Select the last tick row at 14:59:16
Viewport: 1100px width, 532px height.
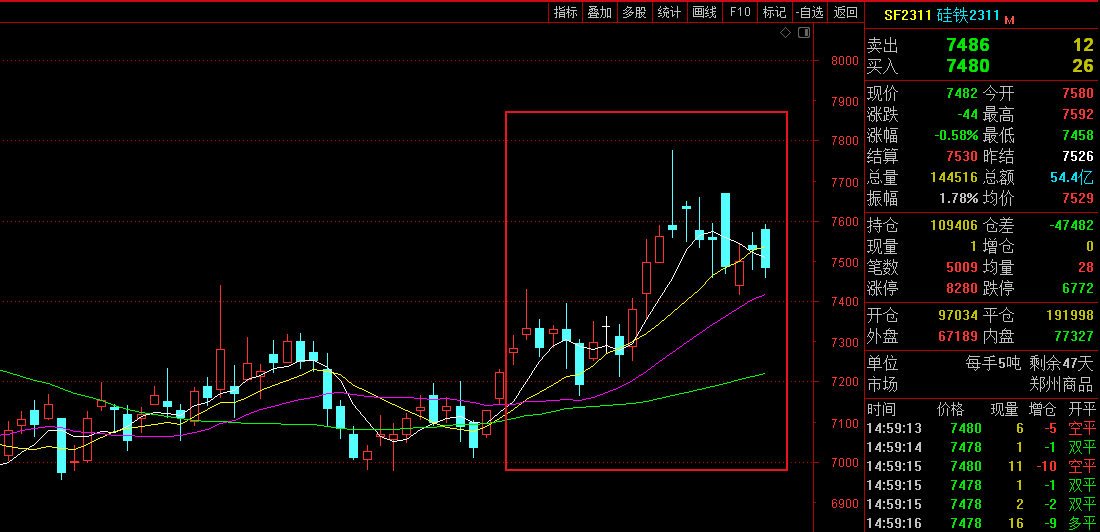tap(980, 523)
